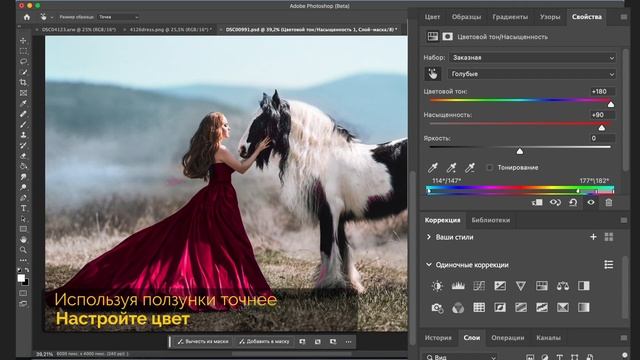Select the Type tool
The width and height of the screenshot is (640, 360).
[23, 208]
